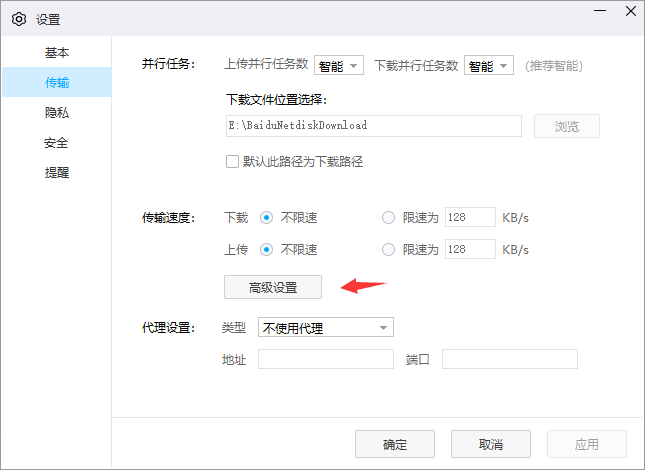Minimize the settings window
This screenshot has width=645, height=470.
pos(597,12)
